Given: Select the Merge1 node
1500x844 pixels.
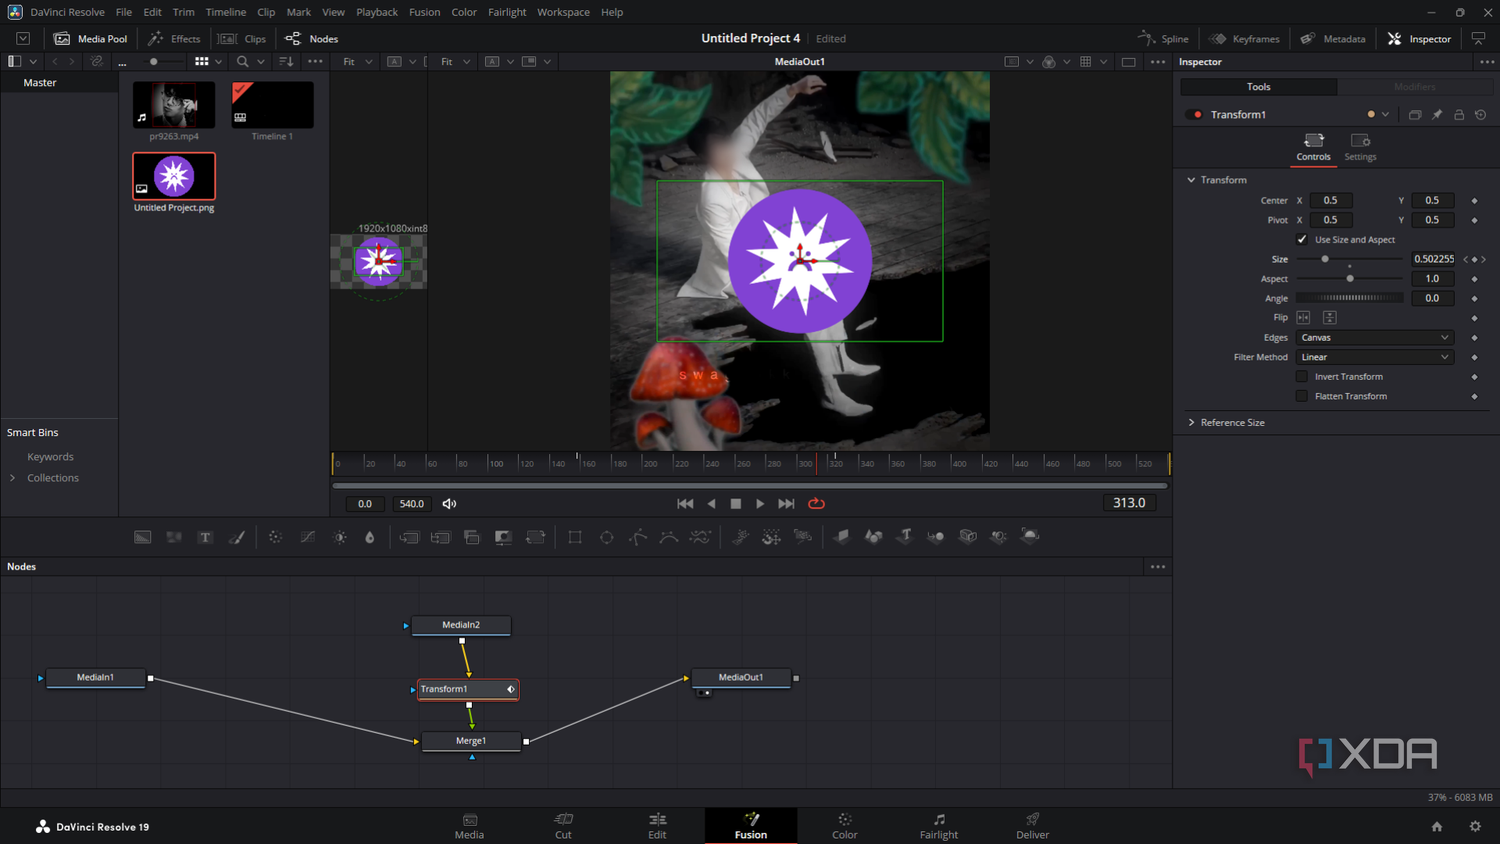Looking at the screenshot, I should (x=471, y=741).
